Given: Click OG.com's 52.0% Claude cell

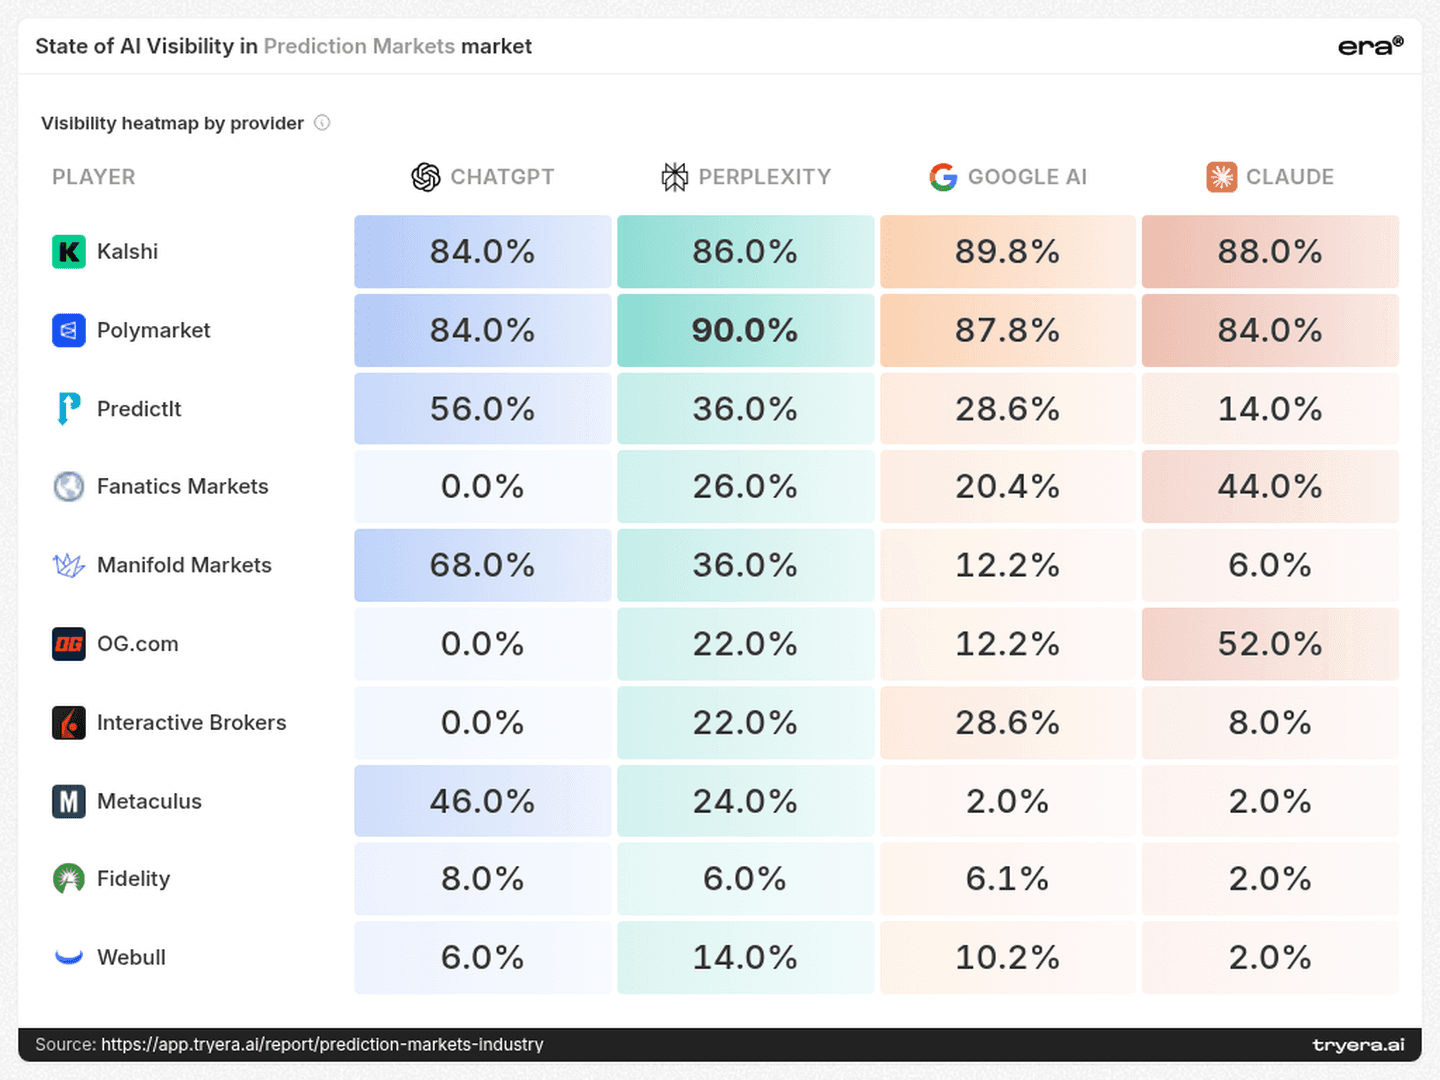Looking at the screenshot, I should coord(1270,644).
